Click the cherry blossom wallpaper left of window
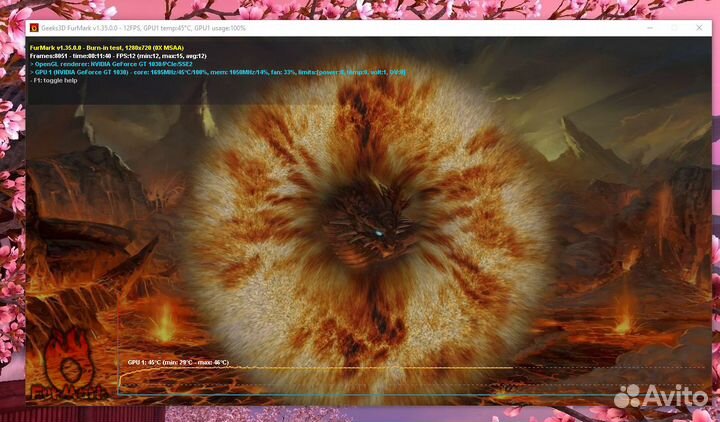This screenshot has height=422, width=720. point(12,200)
